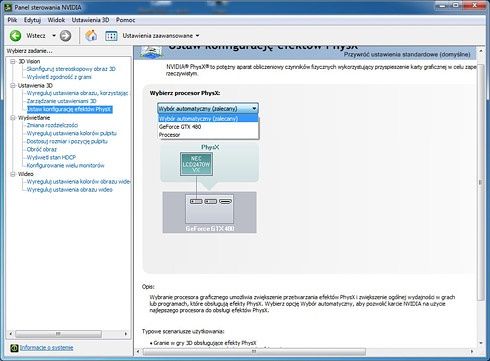
Task: Select GeForce GTX 480 option
Action: (x=208, y=127)
